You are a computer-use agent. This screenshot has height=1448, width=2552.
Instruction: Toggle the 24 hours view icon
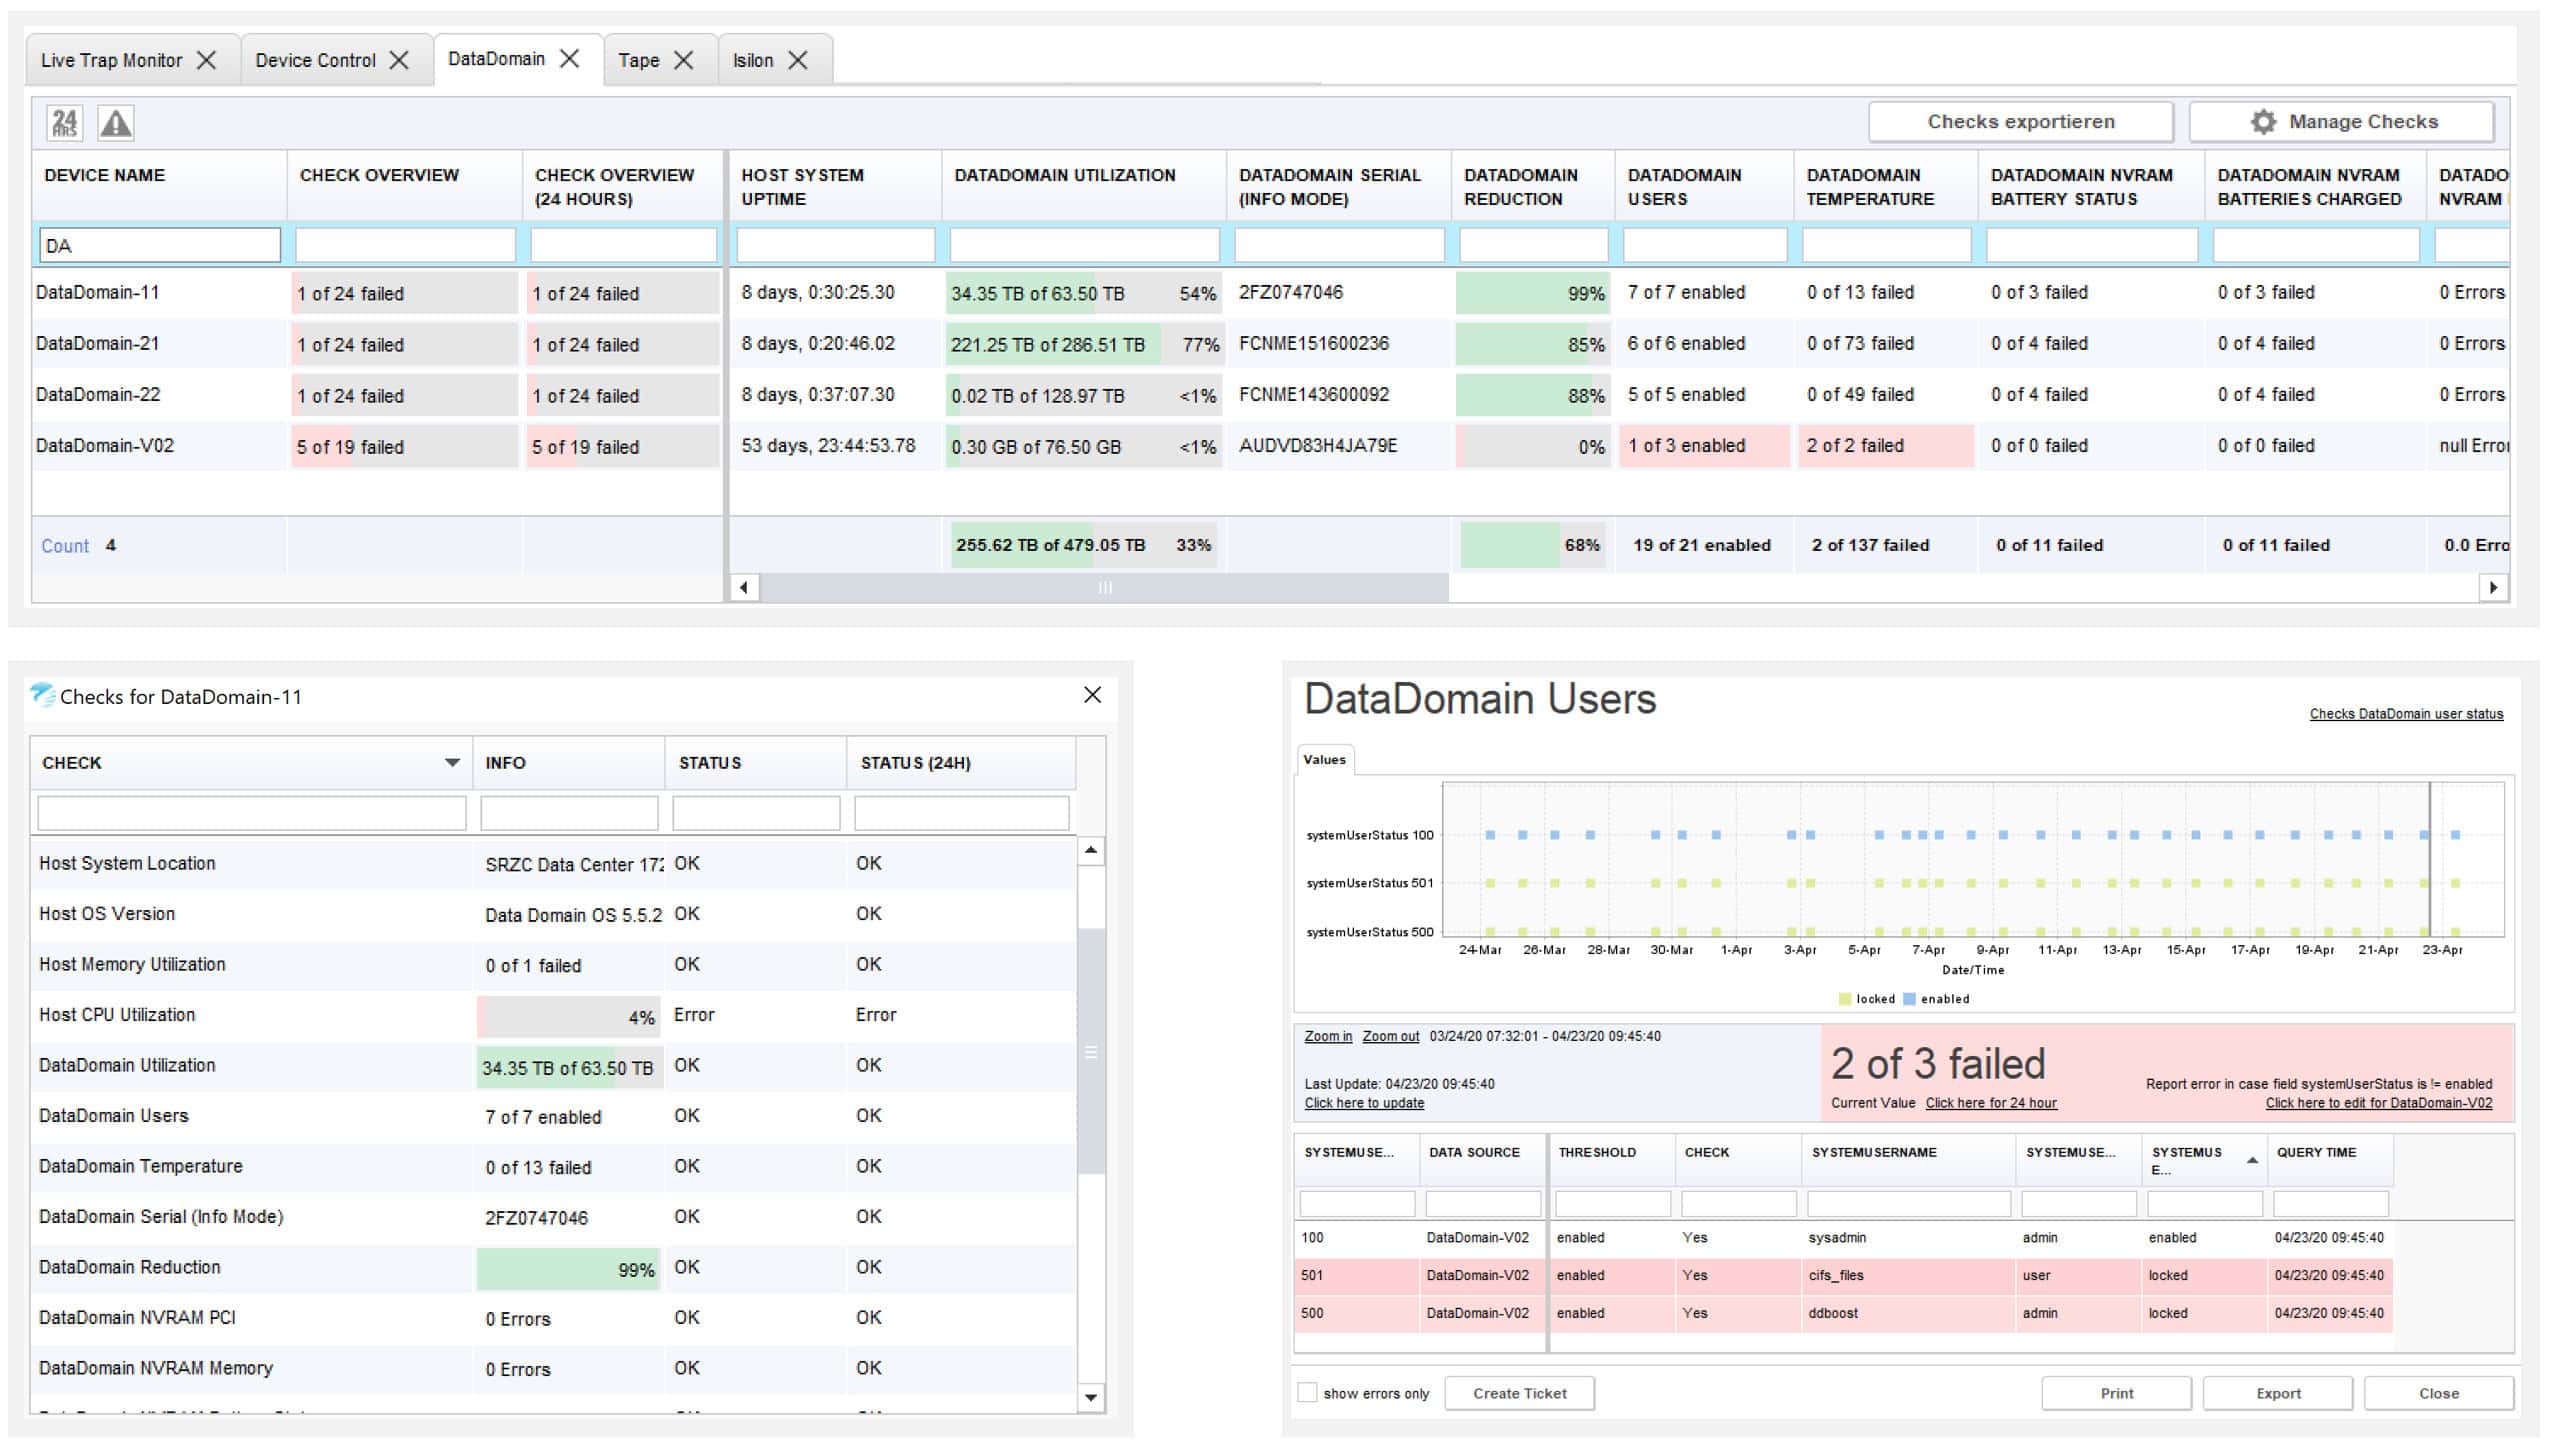tap(65, 123)
